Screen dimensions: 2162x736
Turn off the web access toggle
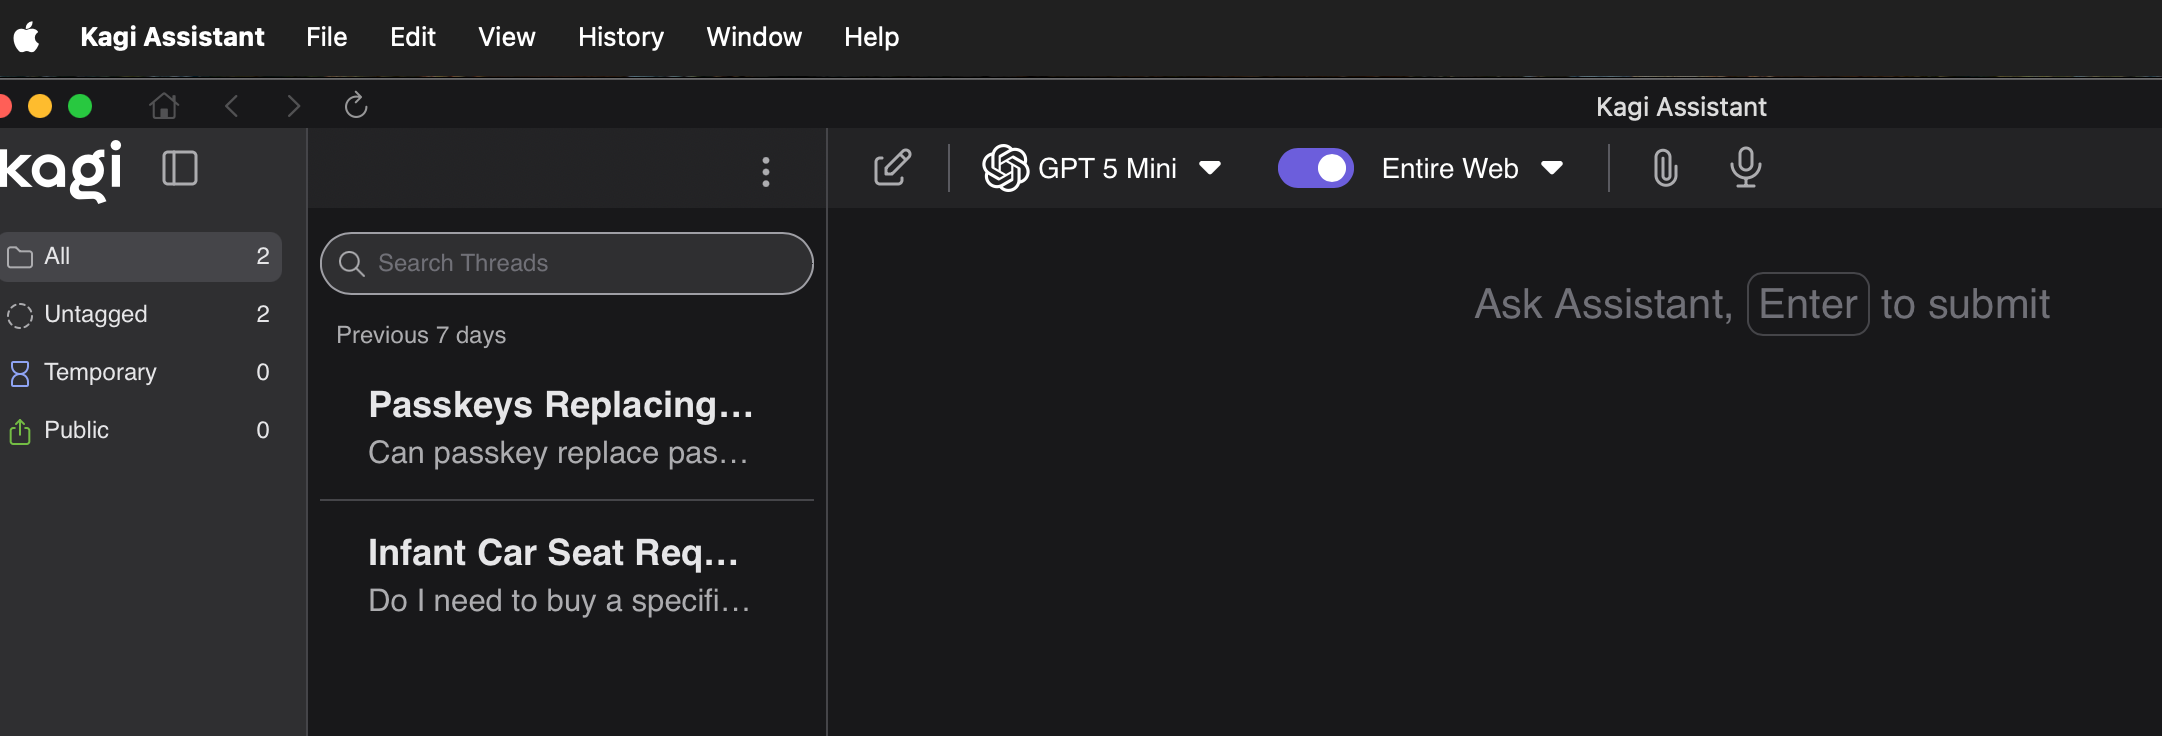pyautogui.click(x=1315, y=168)
